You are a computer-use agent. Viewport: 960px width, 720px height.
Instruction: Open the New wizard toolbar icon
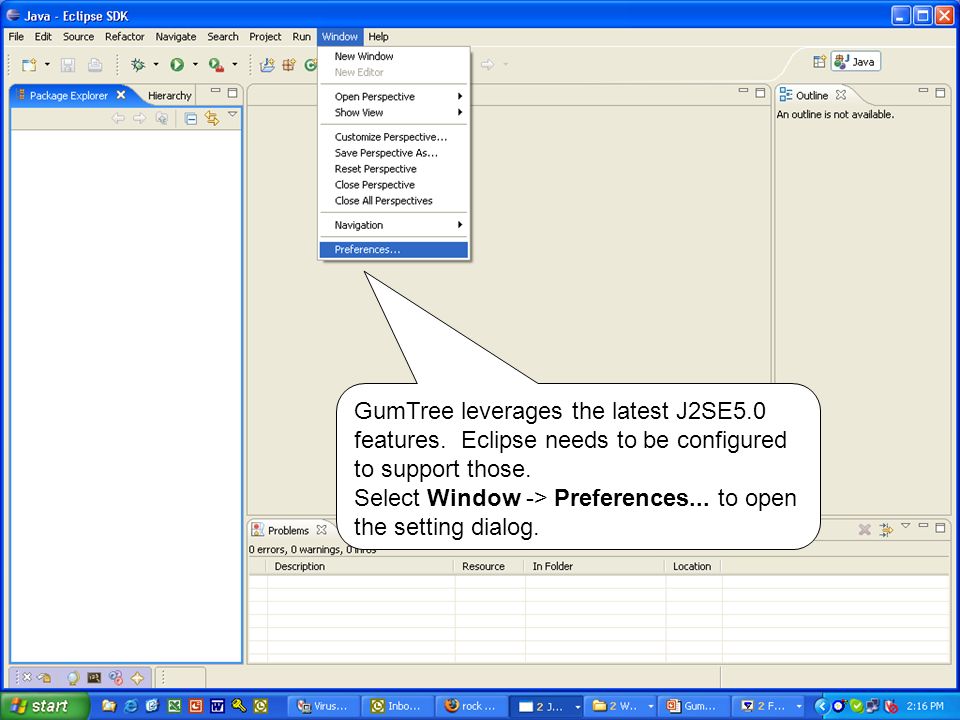pos(28,65)
